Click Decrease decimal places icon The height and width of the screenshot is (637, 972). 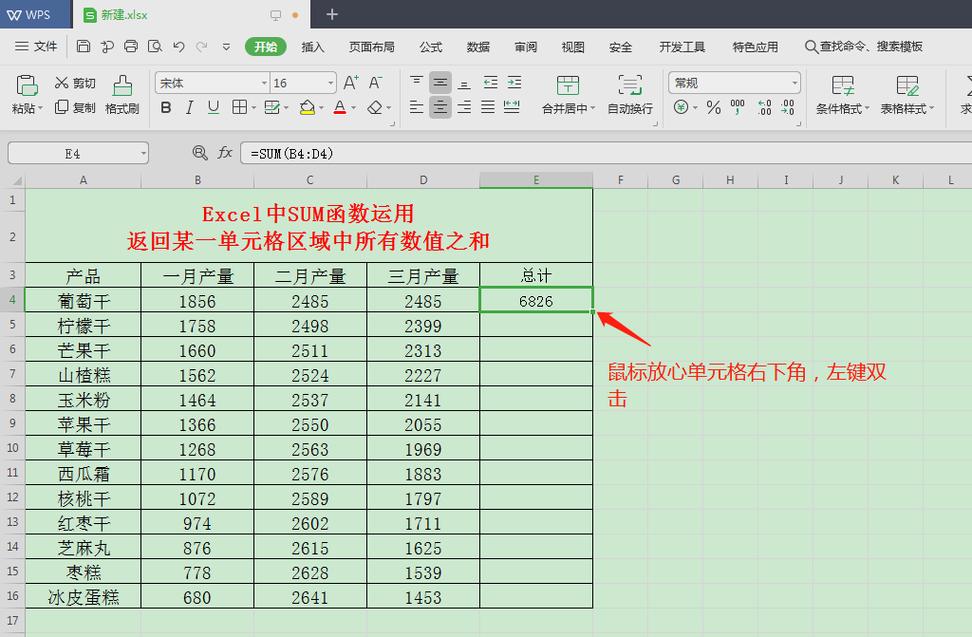pos(787,107)
